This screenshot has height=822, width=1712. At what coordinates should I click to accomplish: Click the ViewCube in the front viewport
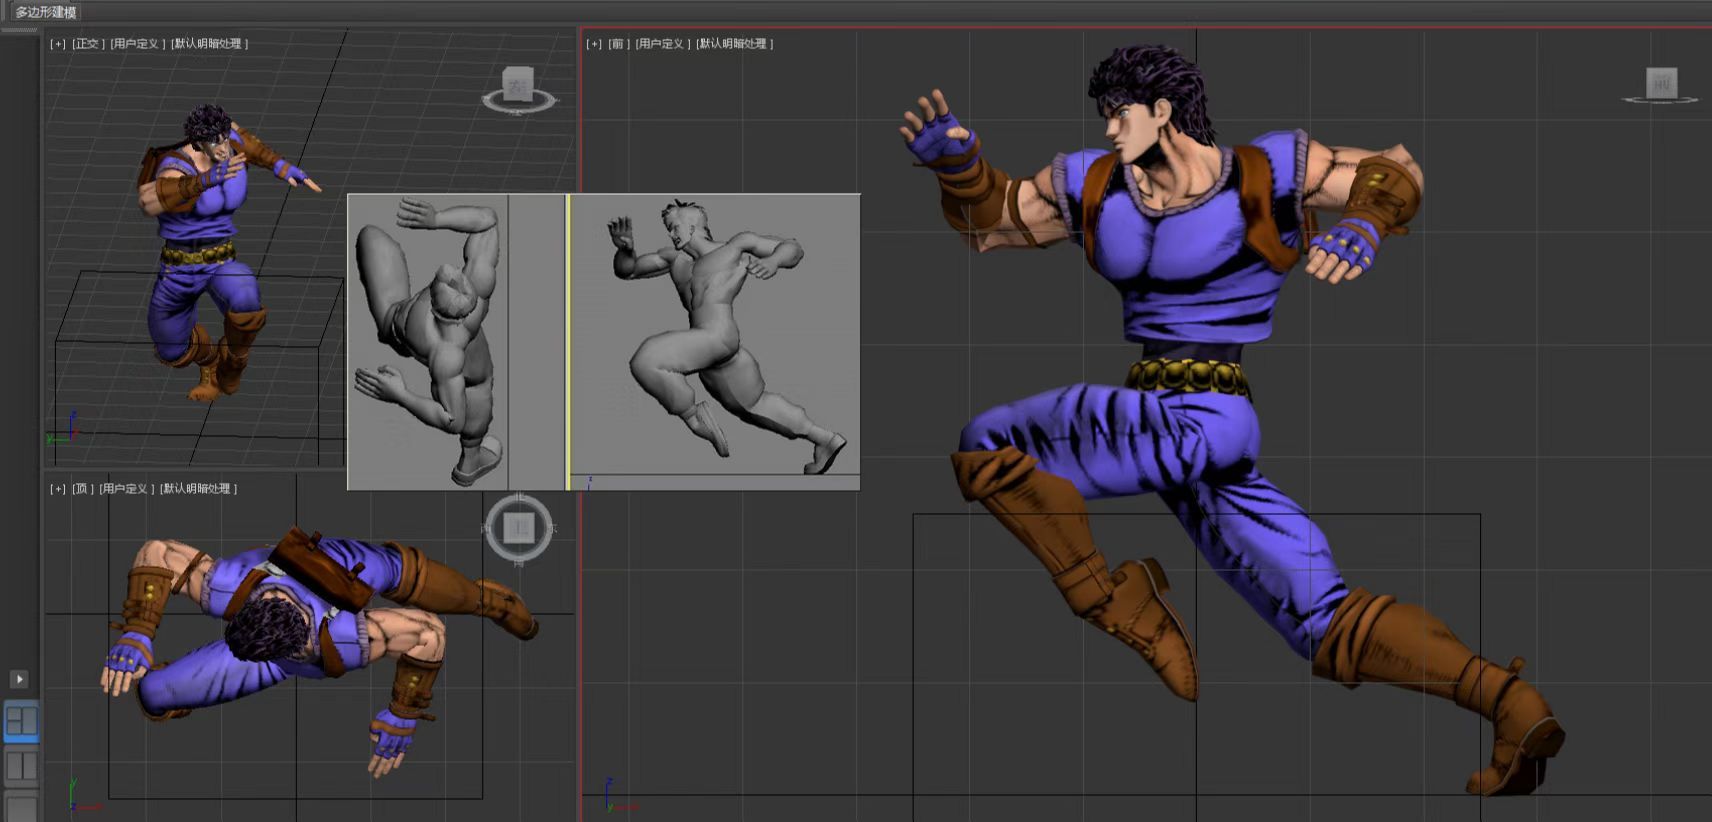tap(1661, 83)
